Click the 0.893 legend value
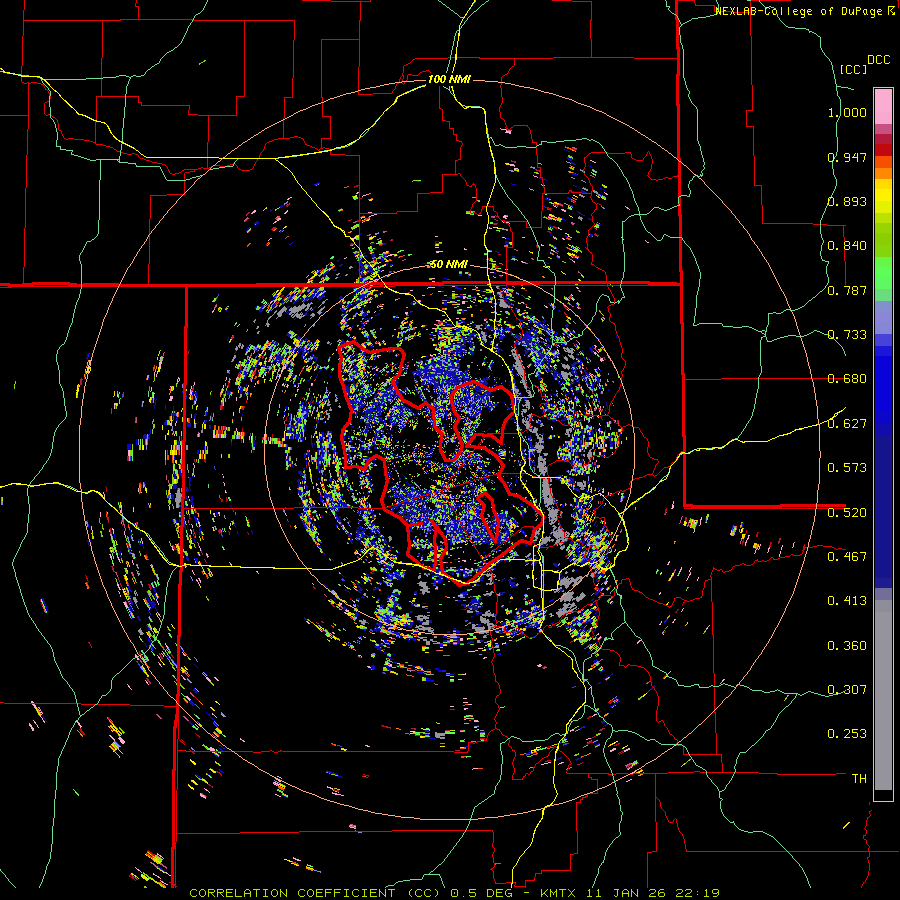 click(x=847, y=201)
